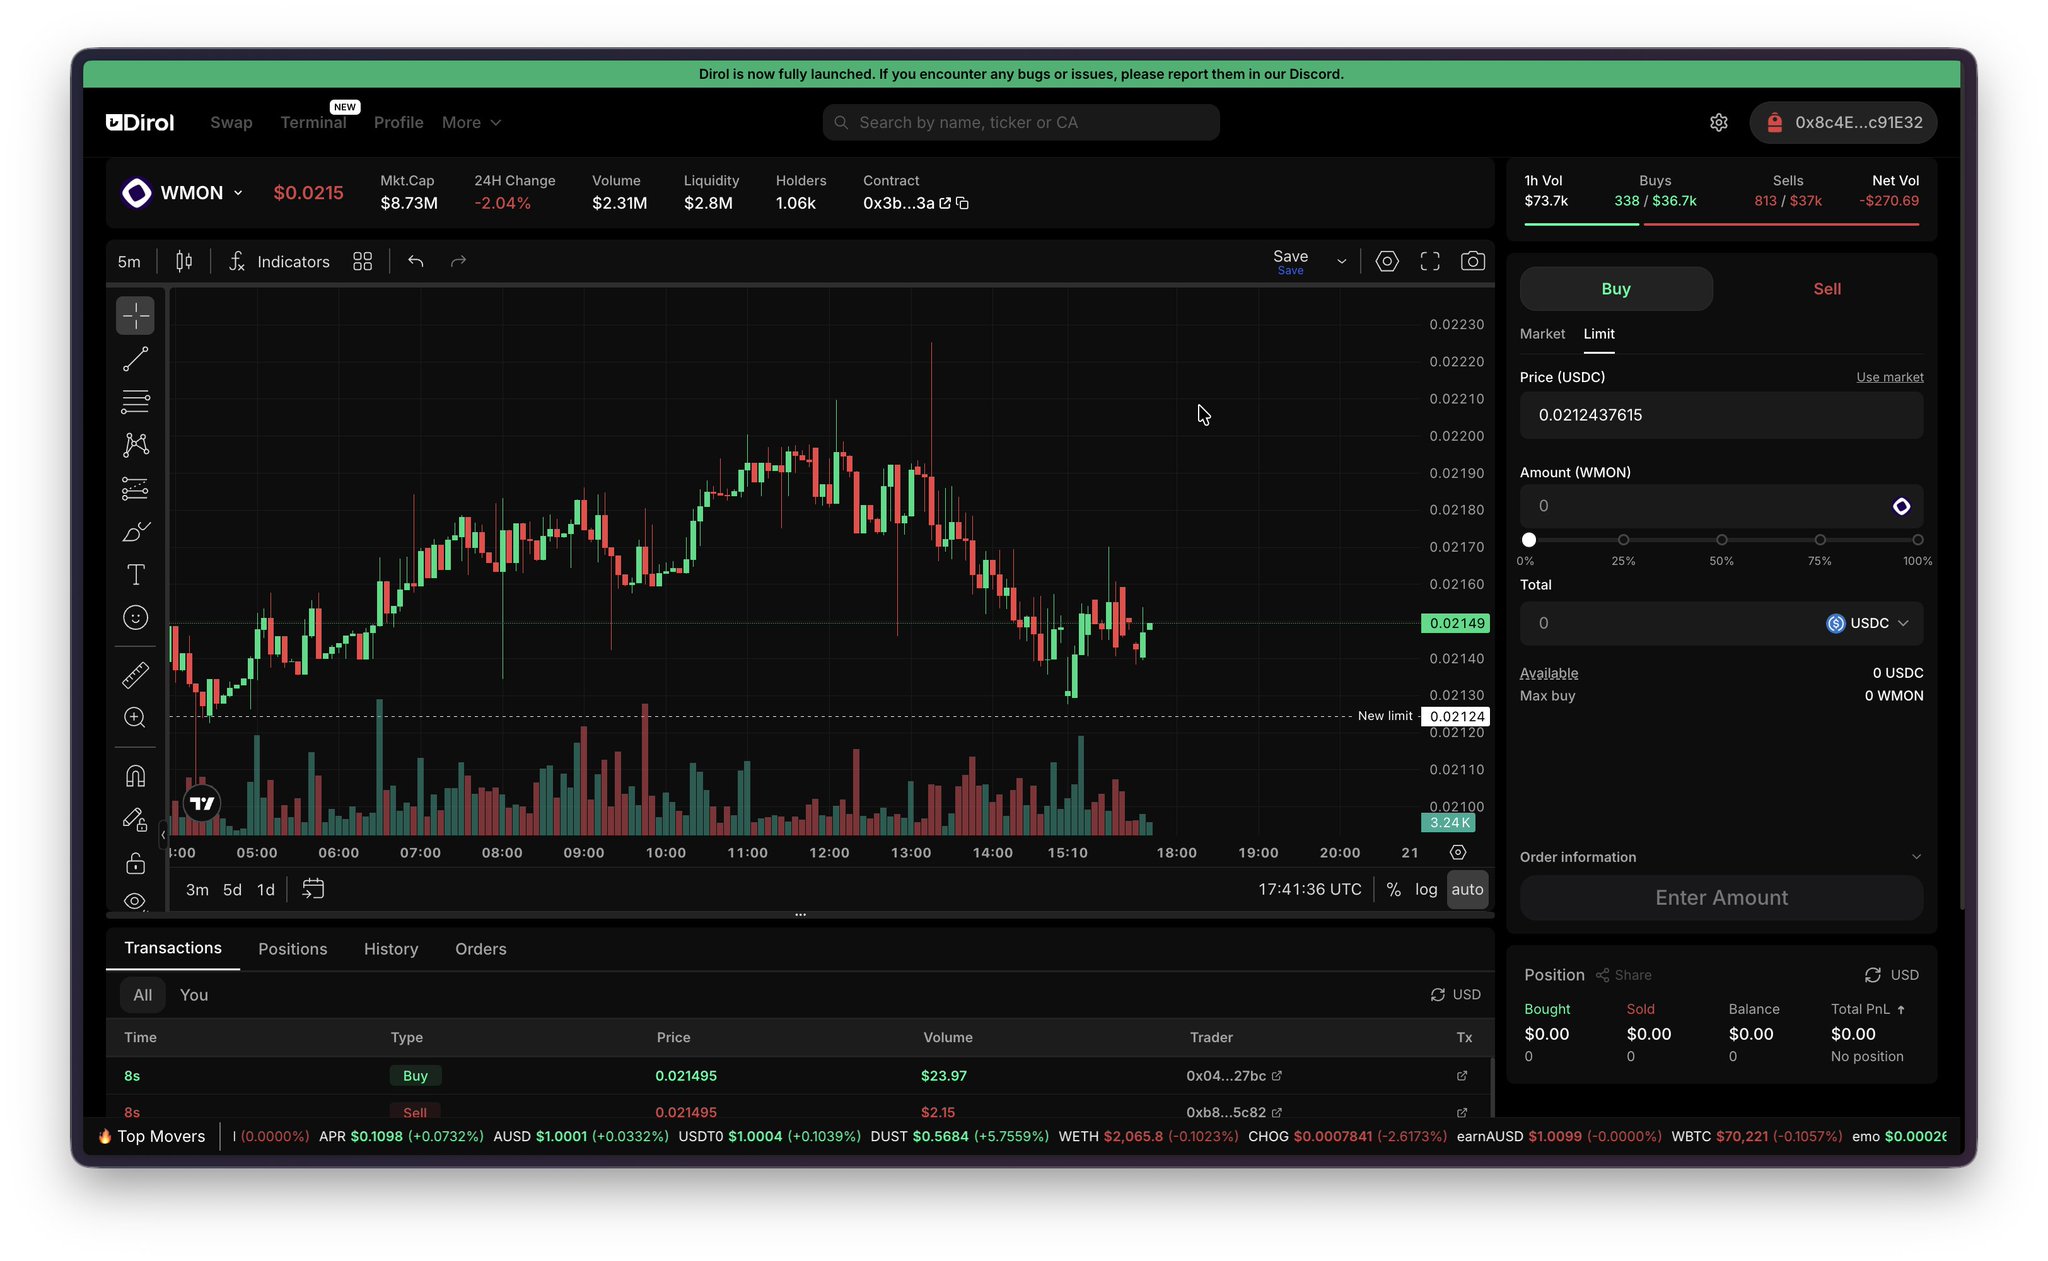This screenshot has height=1261, width=2048.
Task: Click the undo arrow in chart toolbar
Action: click(416, 261)
